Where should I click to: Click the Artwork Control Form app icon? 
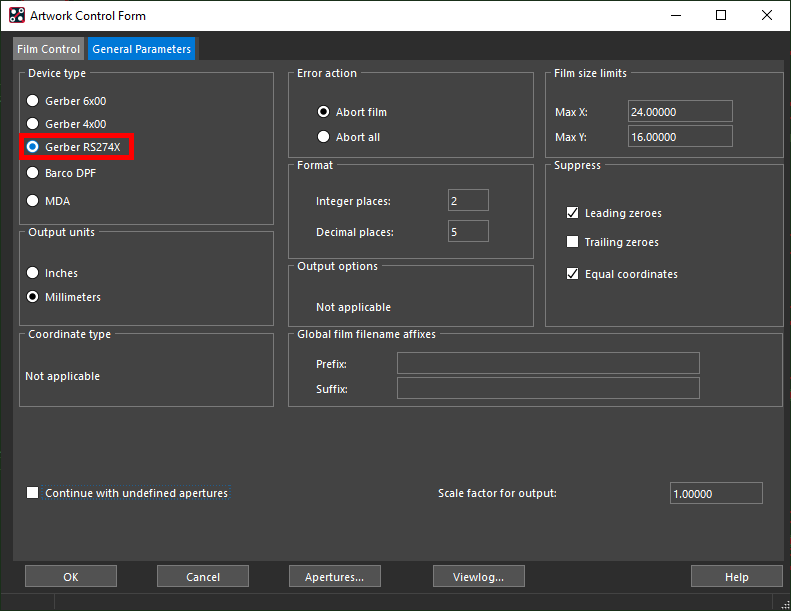17,15
